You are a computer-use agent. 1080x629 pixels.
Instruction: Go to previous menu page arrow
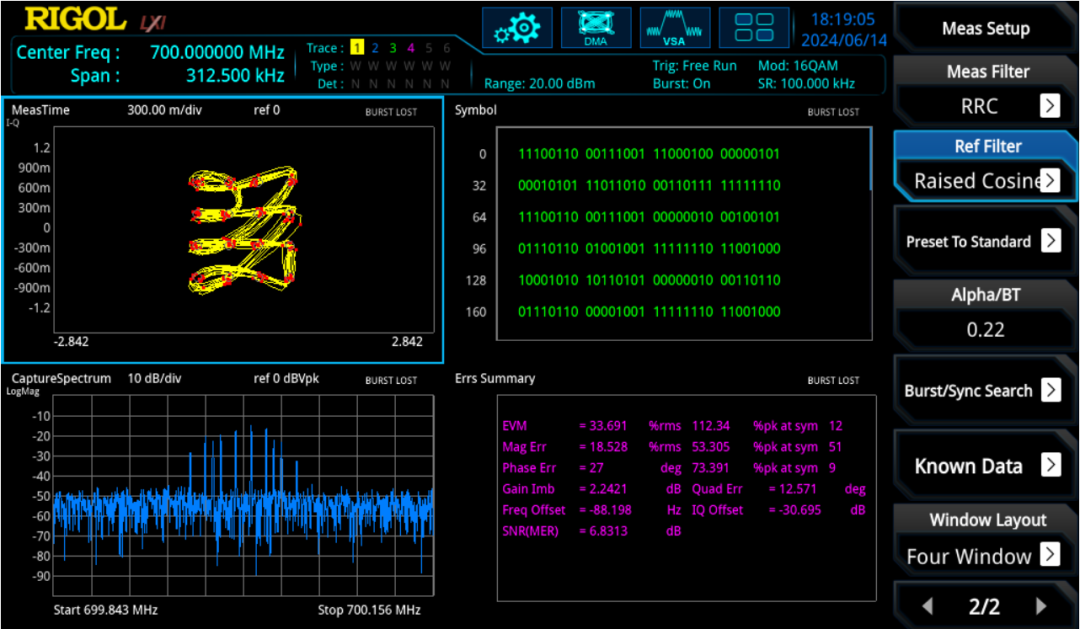pyautogui.click(x=927, y=606)
